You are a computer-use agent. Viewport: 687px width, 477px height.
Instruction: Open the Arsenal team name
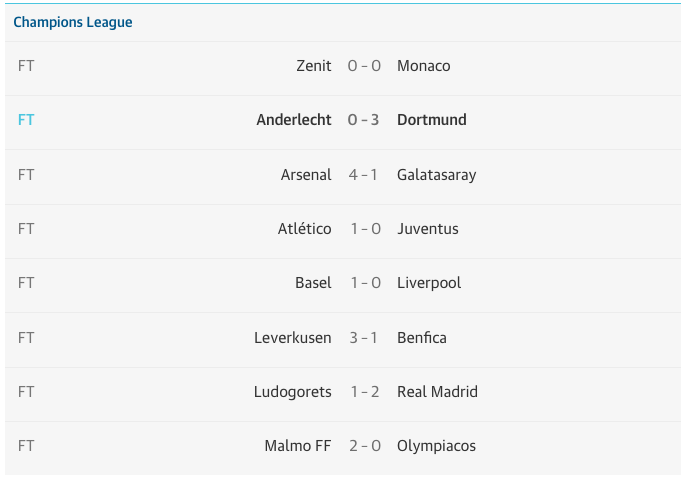[306, 175]
